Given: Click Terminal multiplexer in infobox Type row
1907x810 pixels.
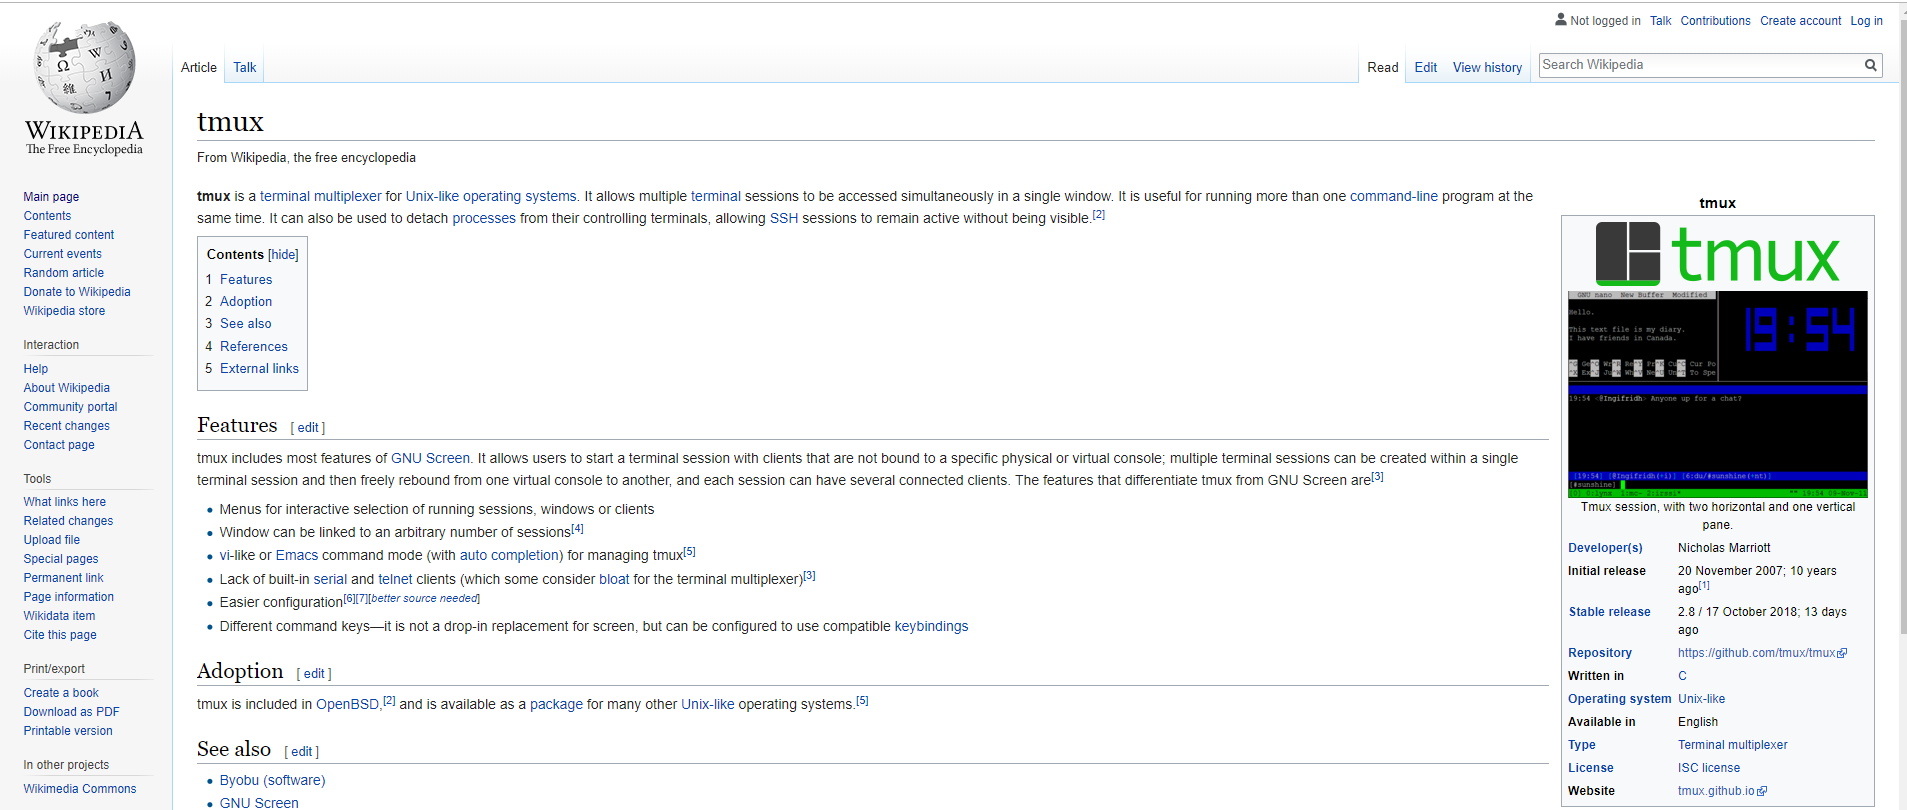Looking at the screenshot, I should [x=1732, y=745].
